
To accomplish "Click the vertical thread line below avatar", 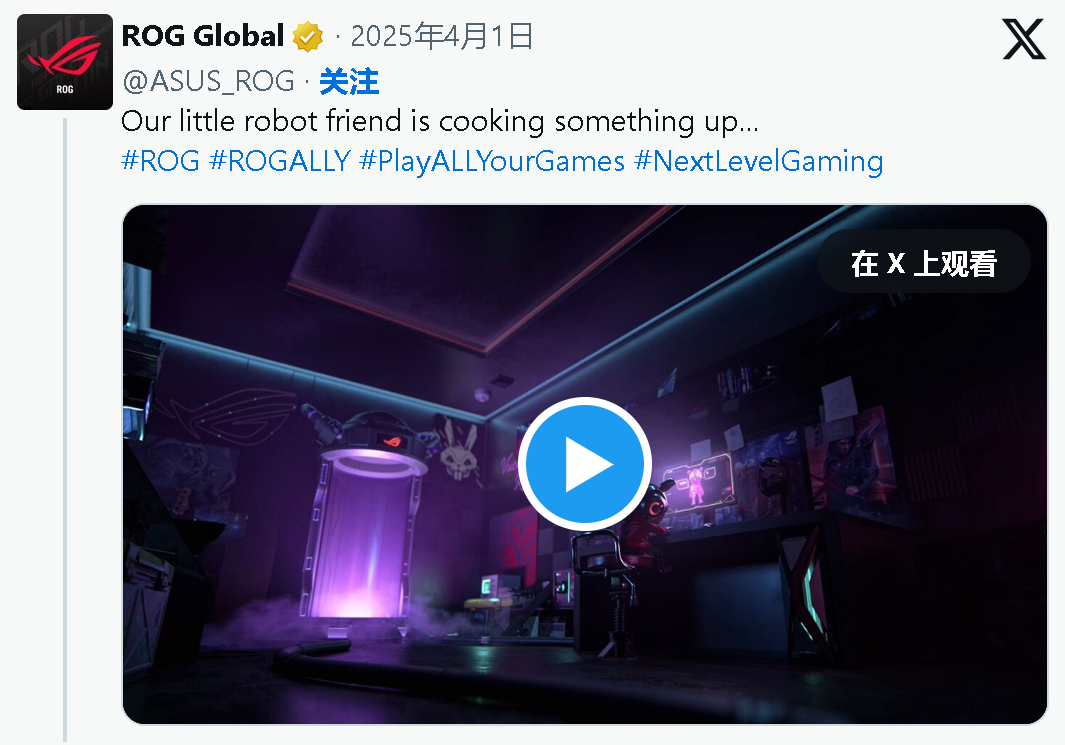I will [65, 430].
